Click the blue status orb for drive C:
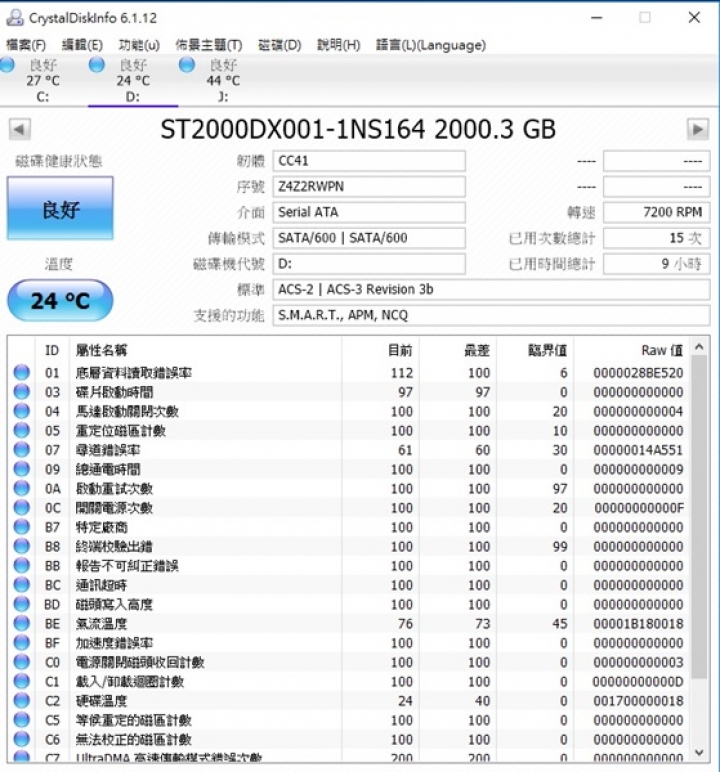Viewport: 720px width, 772px height. point(7,65)
